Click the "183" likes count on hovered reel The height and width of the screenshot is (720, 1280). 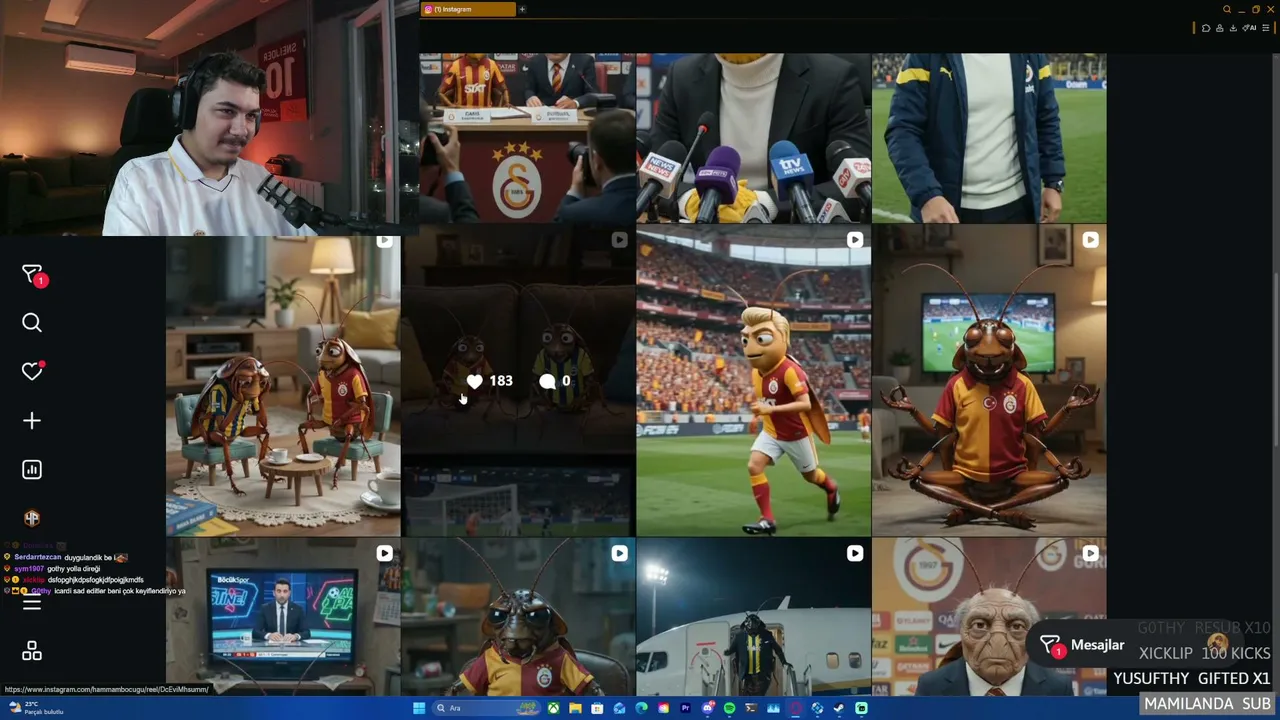click(490, 381)
